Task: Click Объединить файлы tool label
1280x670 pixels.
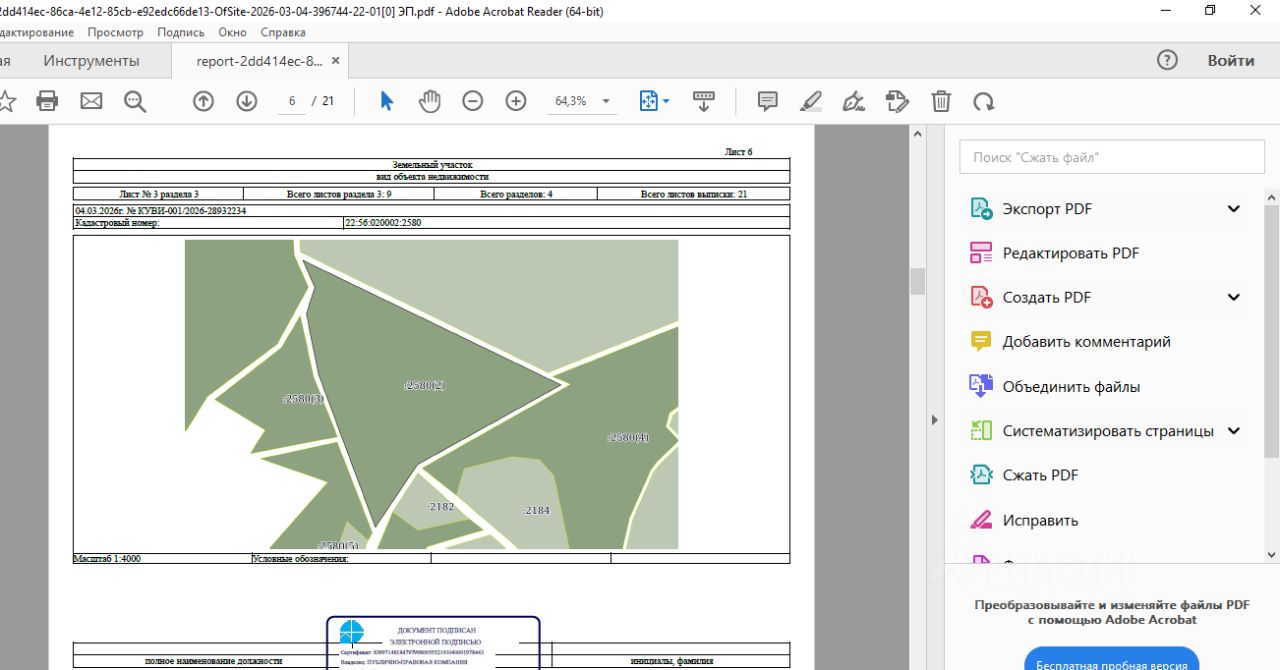Action: (x=1071, y=386)
